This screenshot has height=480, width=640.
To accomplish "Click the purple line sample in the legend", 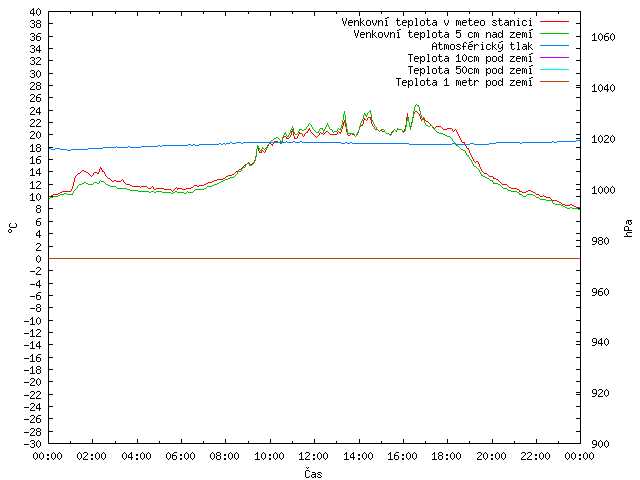I will 554,58.
